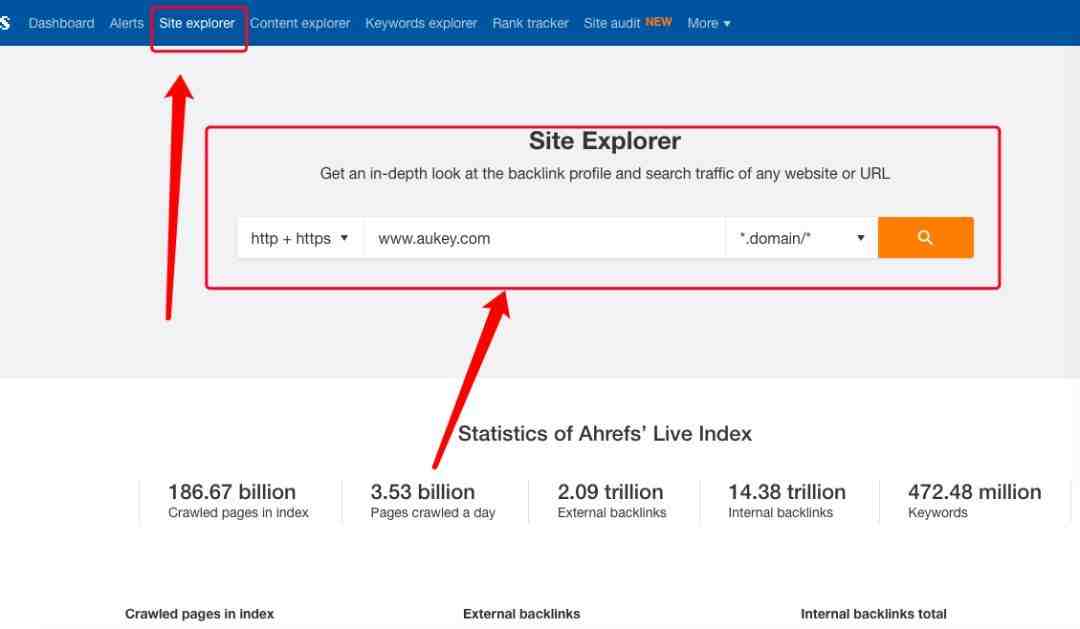Click the Internal backlinks stat label
The height and width of the screenshot is (629, 1080).
click(x=780, y=513)
